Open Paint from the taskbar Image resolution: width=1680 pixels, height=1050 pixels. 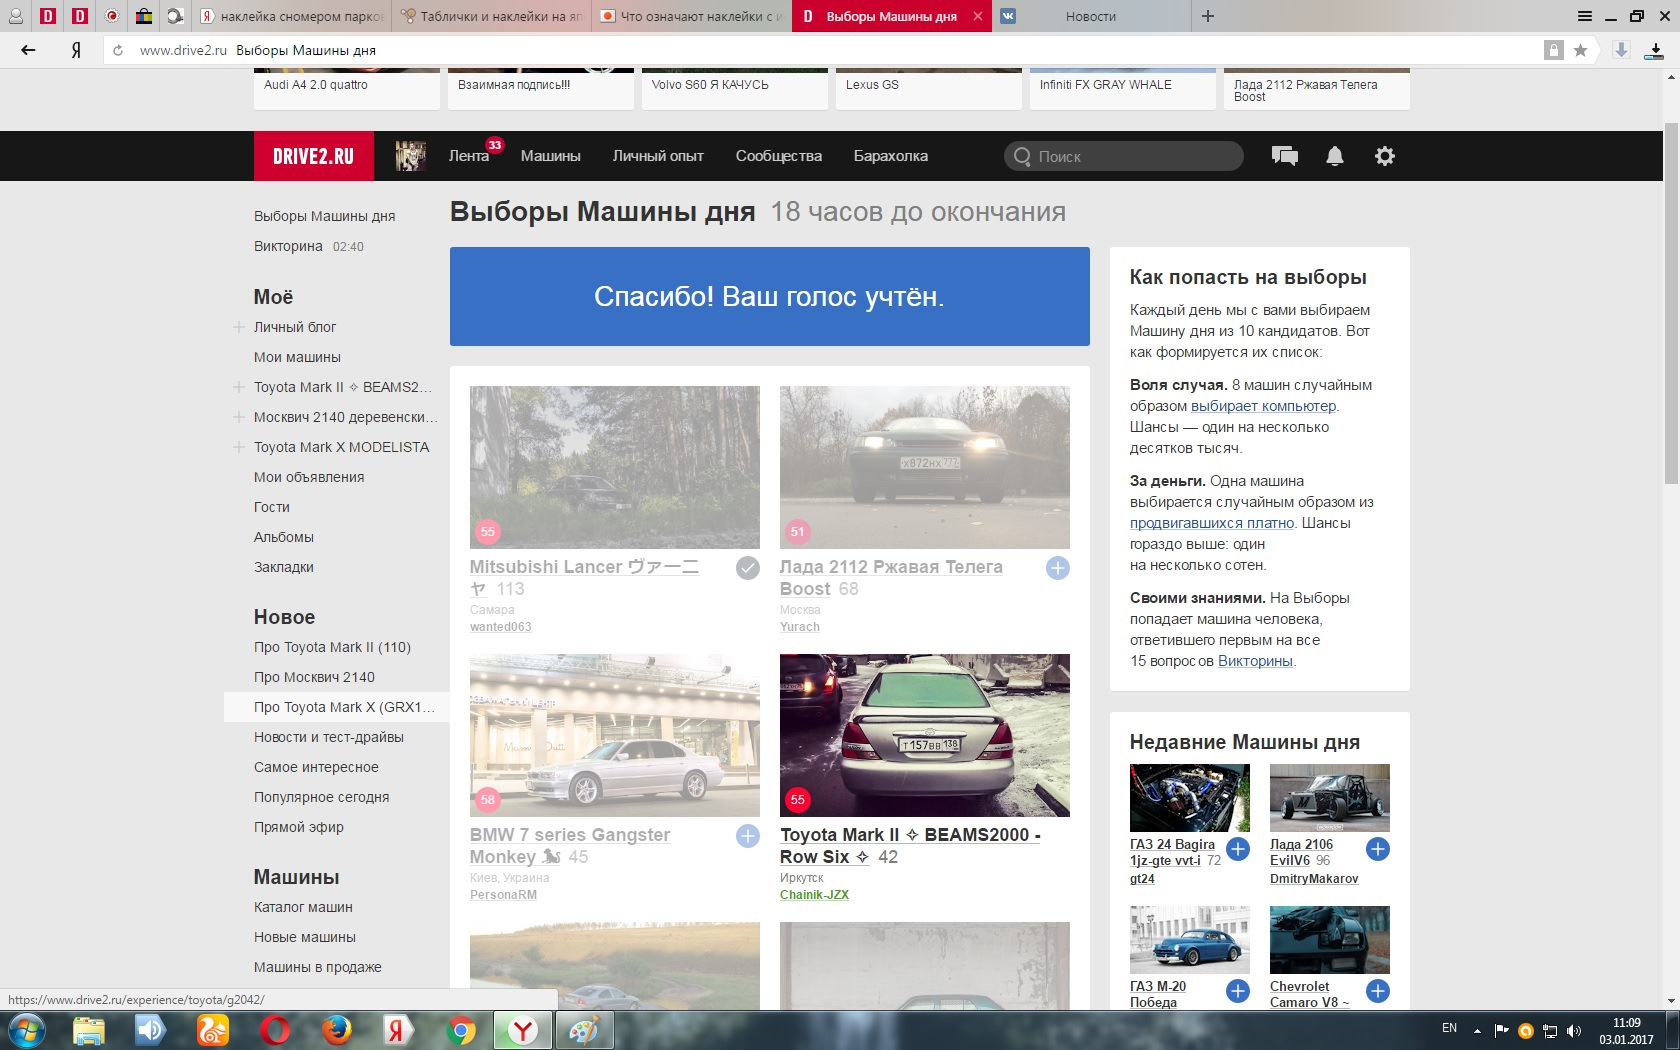(x=584, y=1030)
